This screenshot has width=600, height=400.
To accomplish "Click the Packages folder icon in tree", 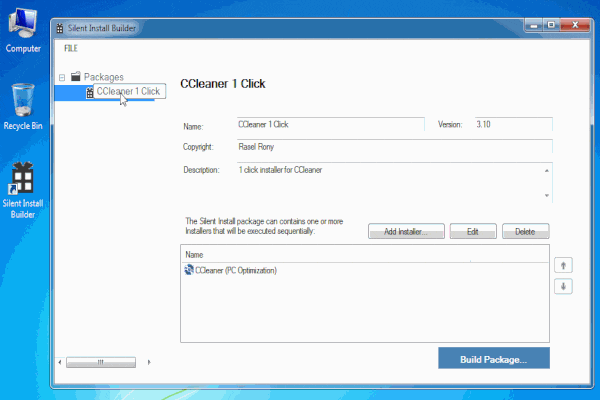I will [x=76, y=77].
